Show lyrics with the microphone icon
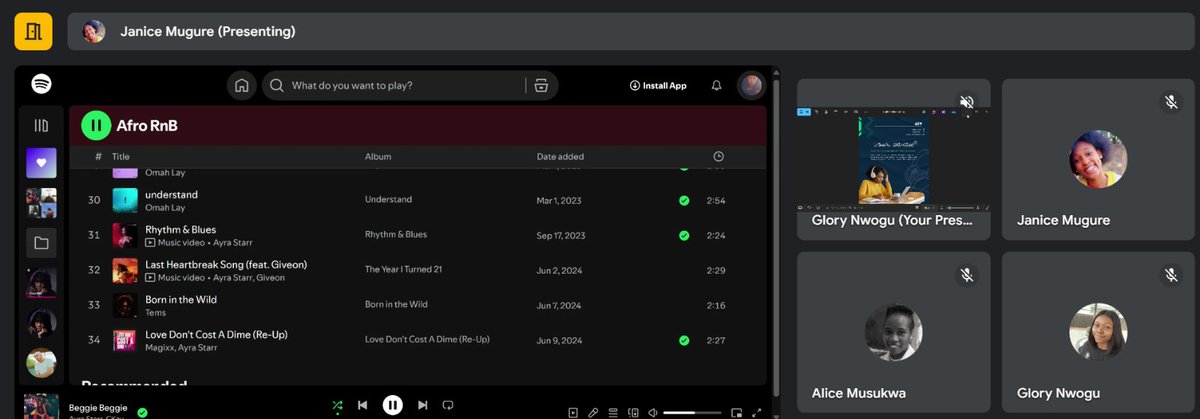The image size is (1200, 419). 593,412
